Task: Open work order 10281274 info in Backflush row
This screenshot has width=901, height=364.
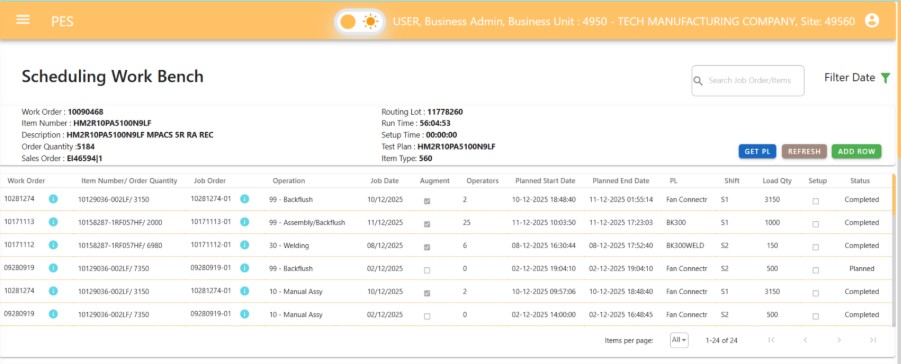Action: 53,199
